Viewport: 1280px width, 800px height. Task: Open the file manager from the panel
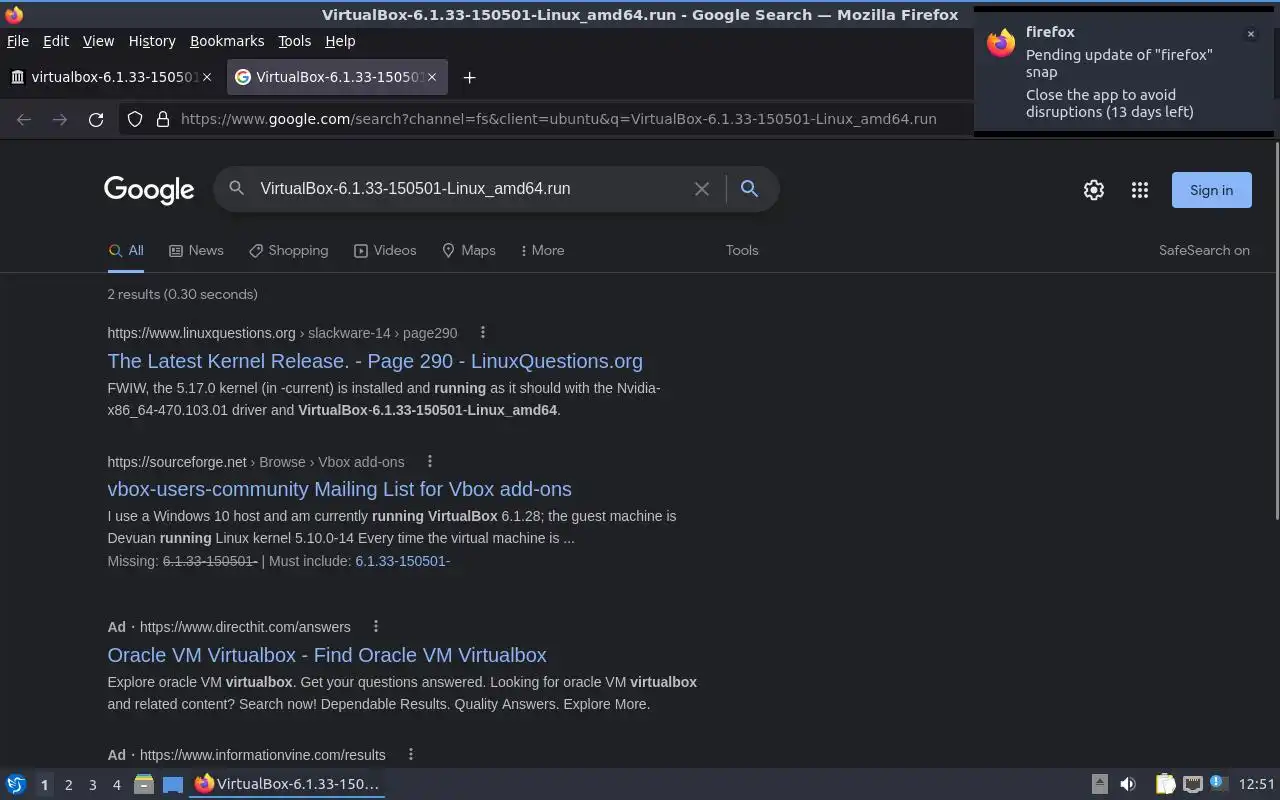pos(144,784)
